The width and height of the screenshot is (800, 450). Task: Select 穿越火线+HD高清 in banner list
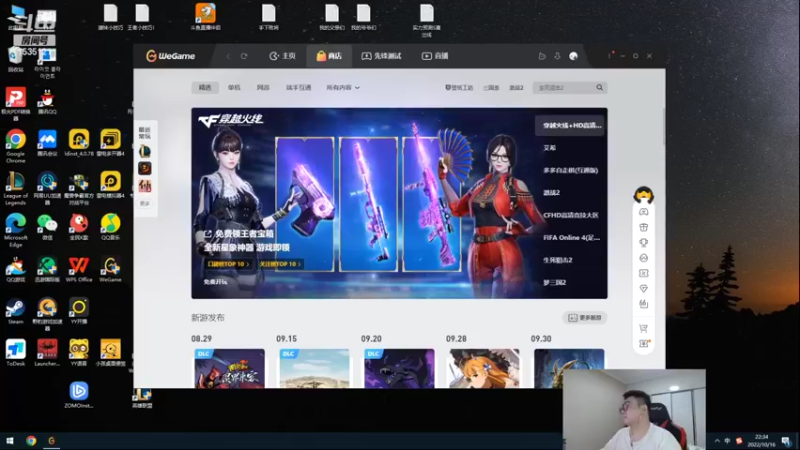point(571,126)
